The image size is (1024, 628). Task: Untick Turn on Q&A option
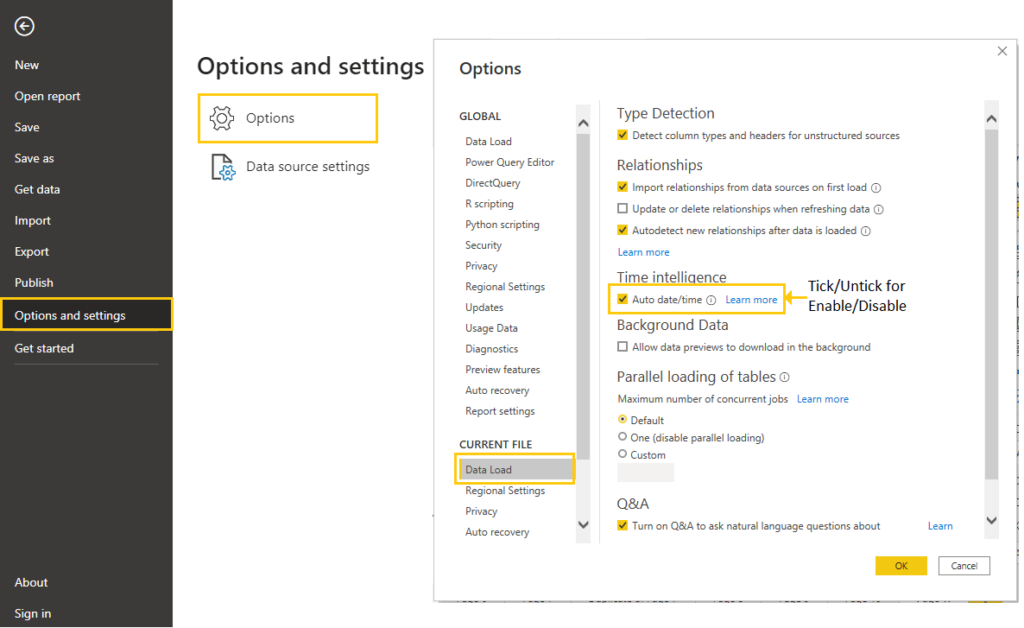(623, 525)
